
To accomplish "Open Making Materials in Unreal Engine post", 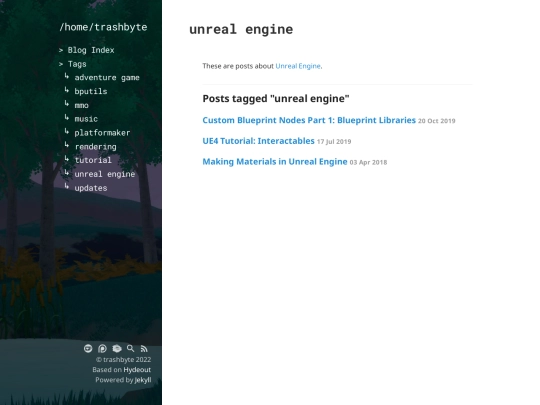I will tap(275, 162).
